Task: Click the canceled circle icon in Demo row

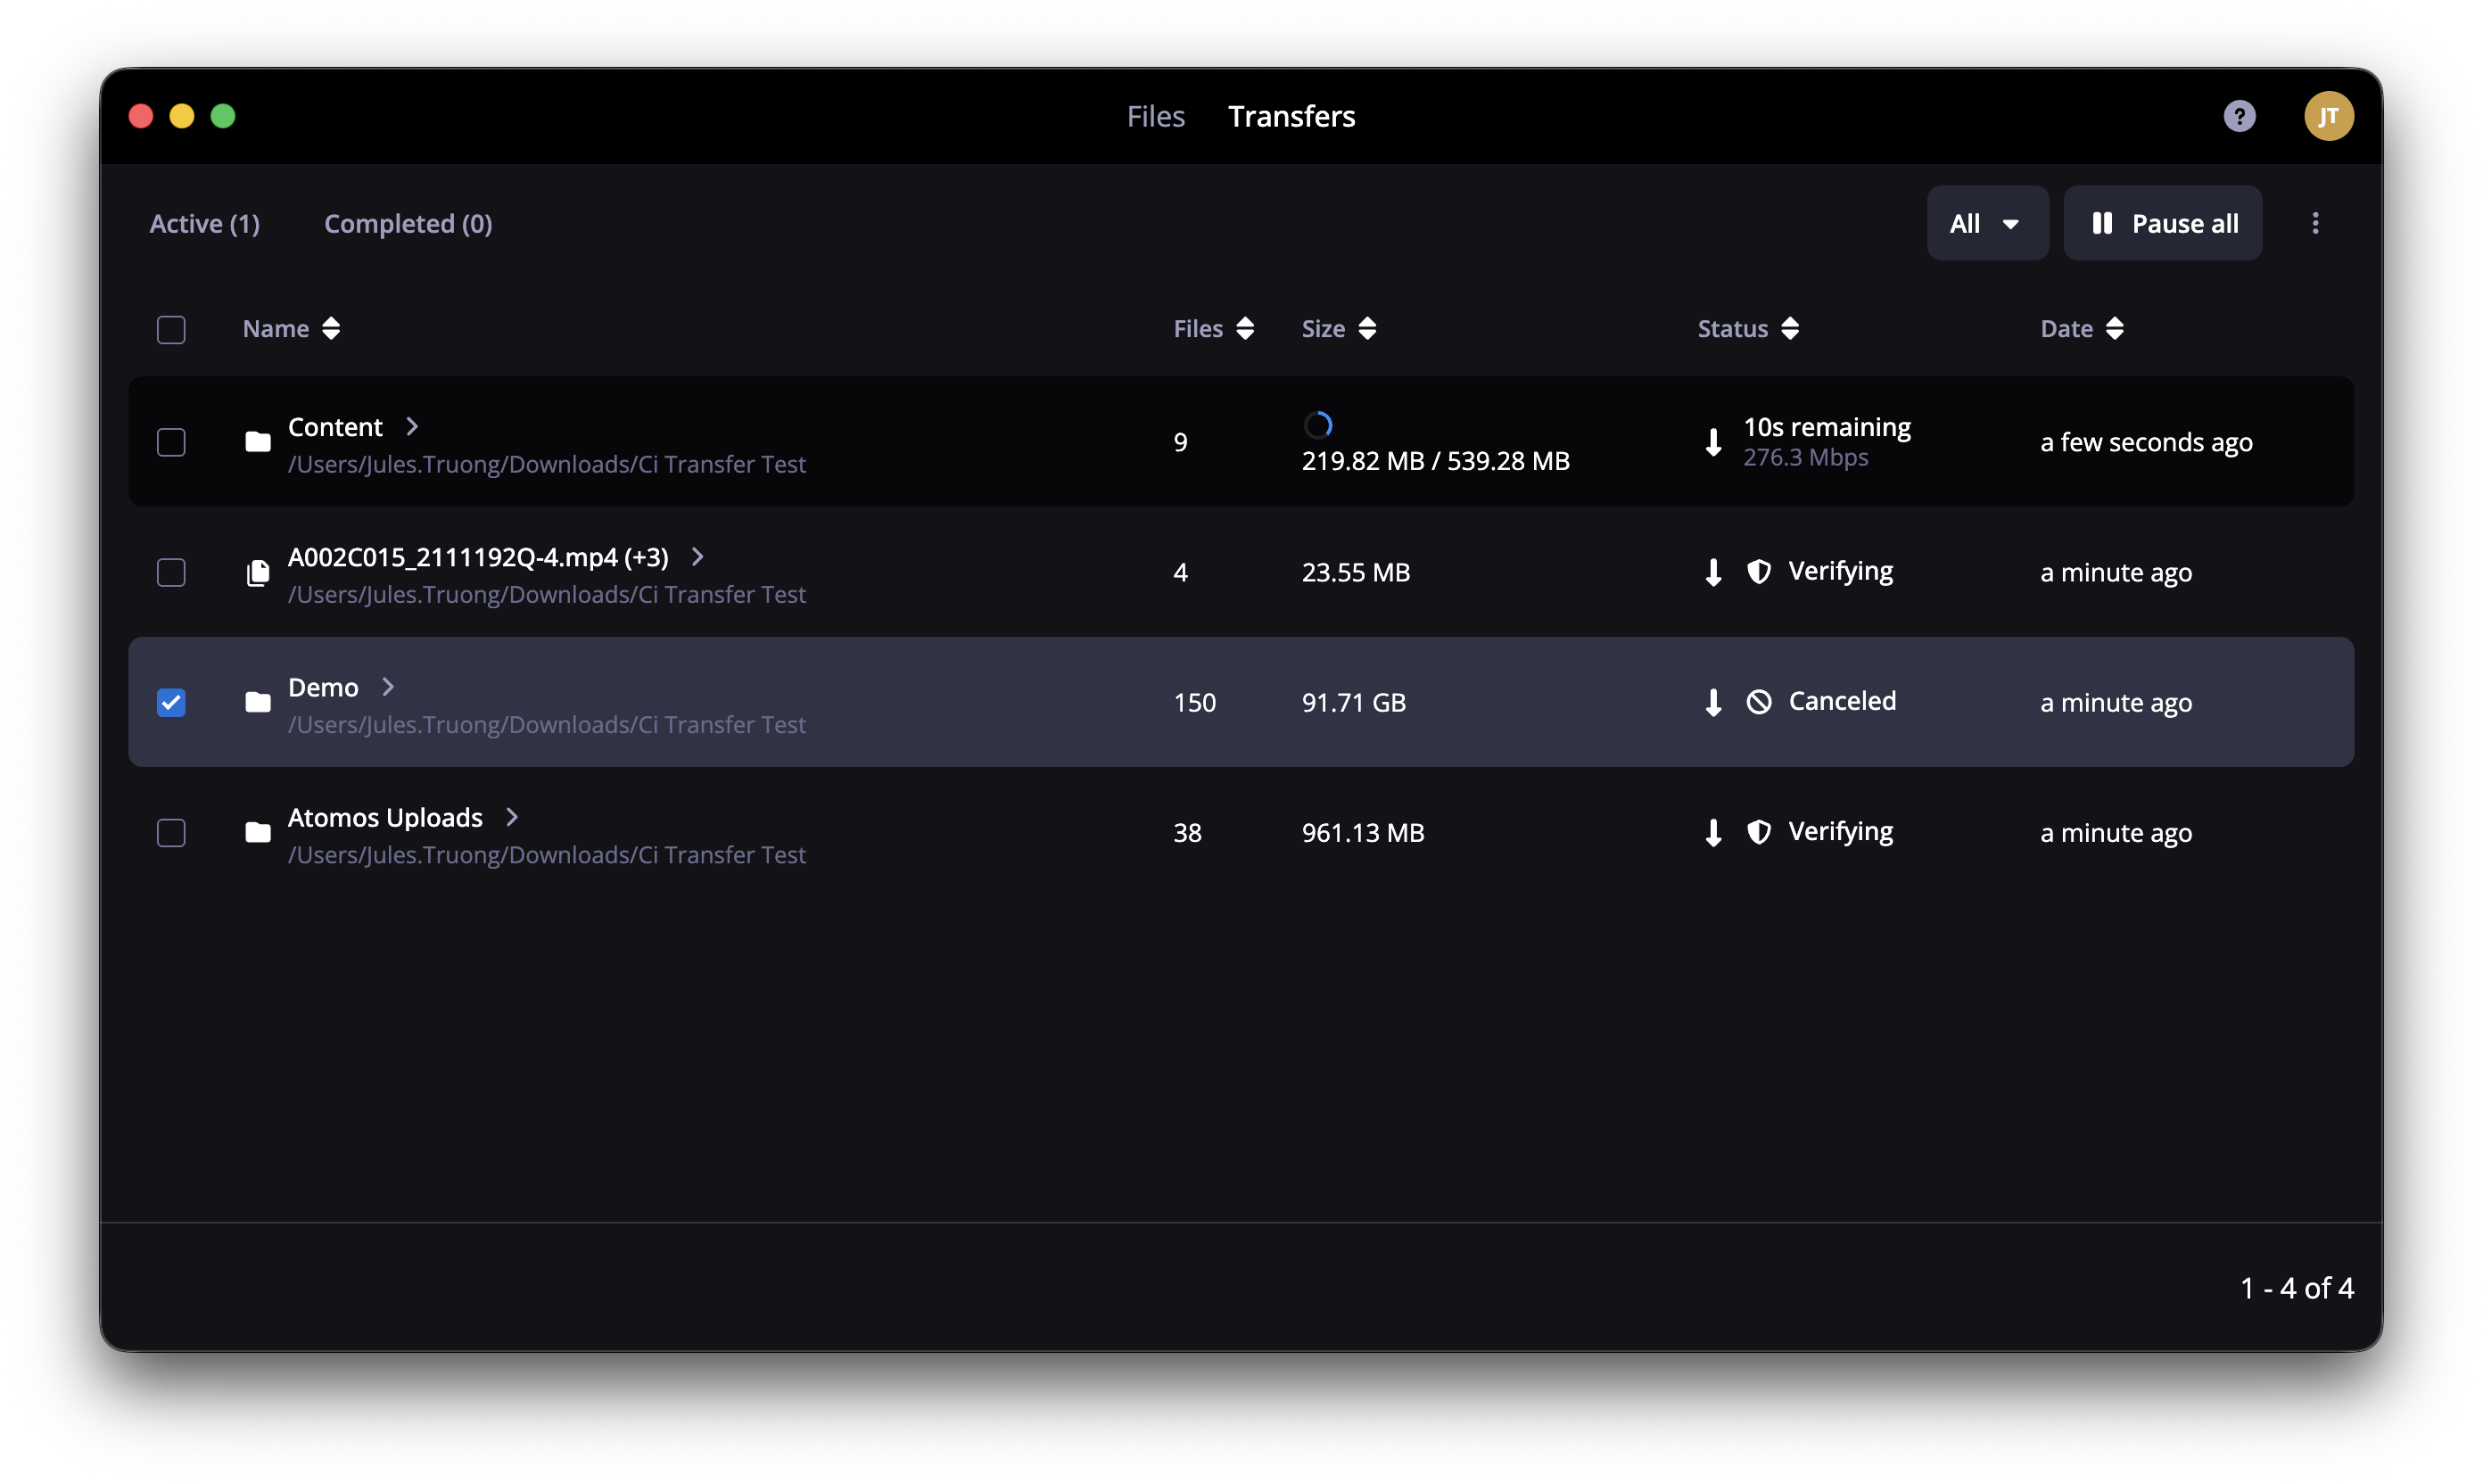Action: tap(1758, 702)
